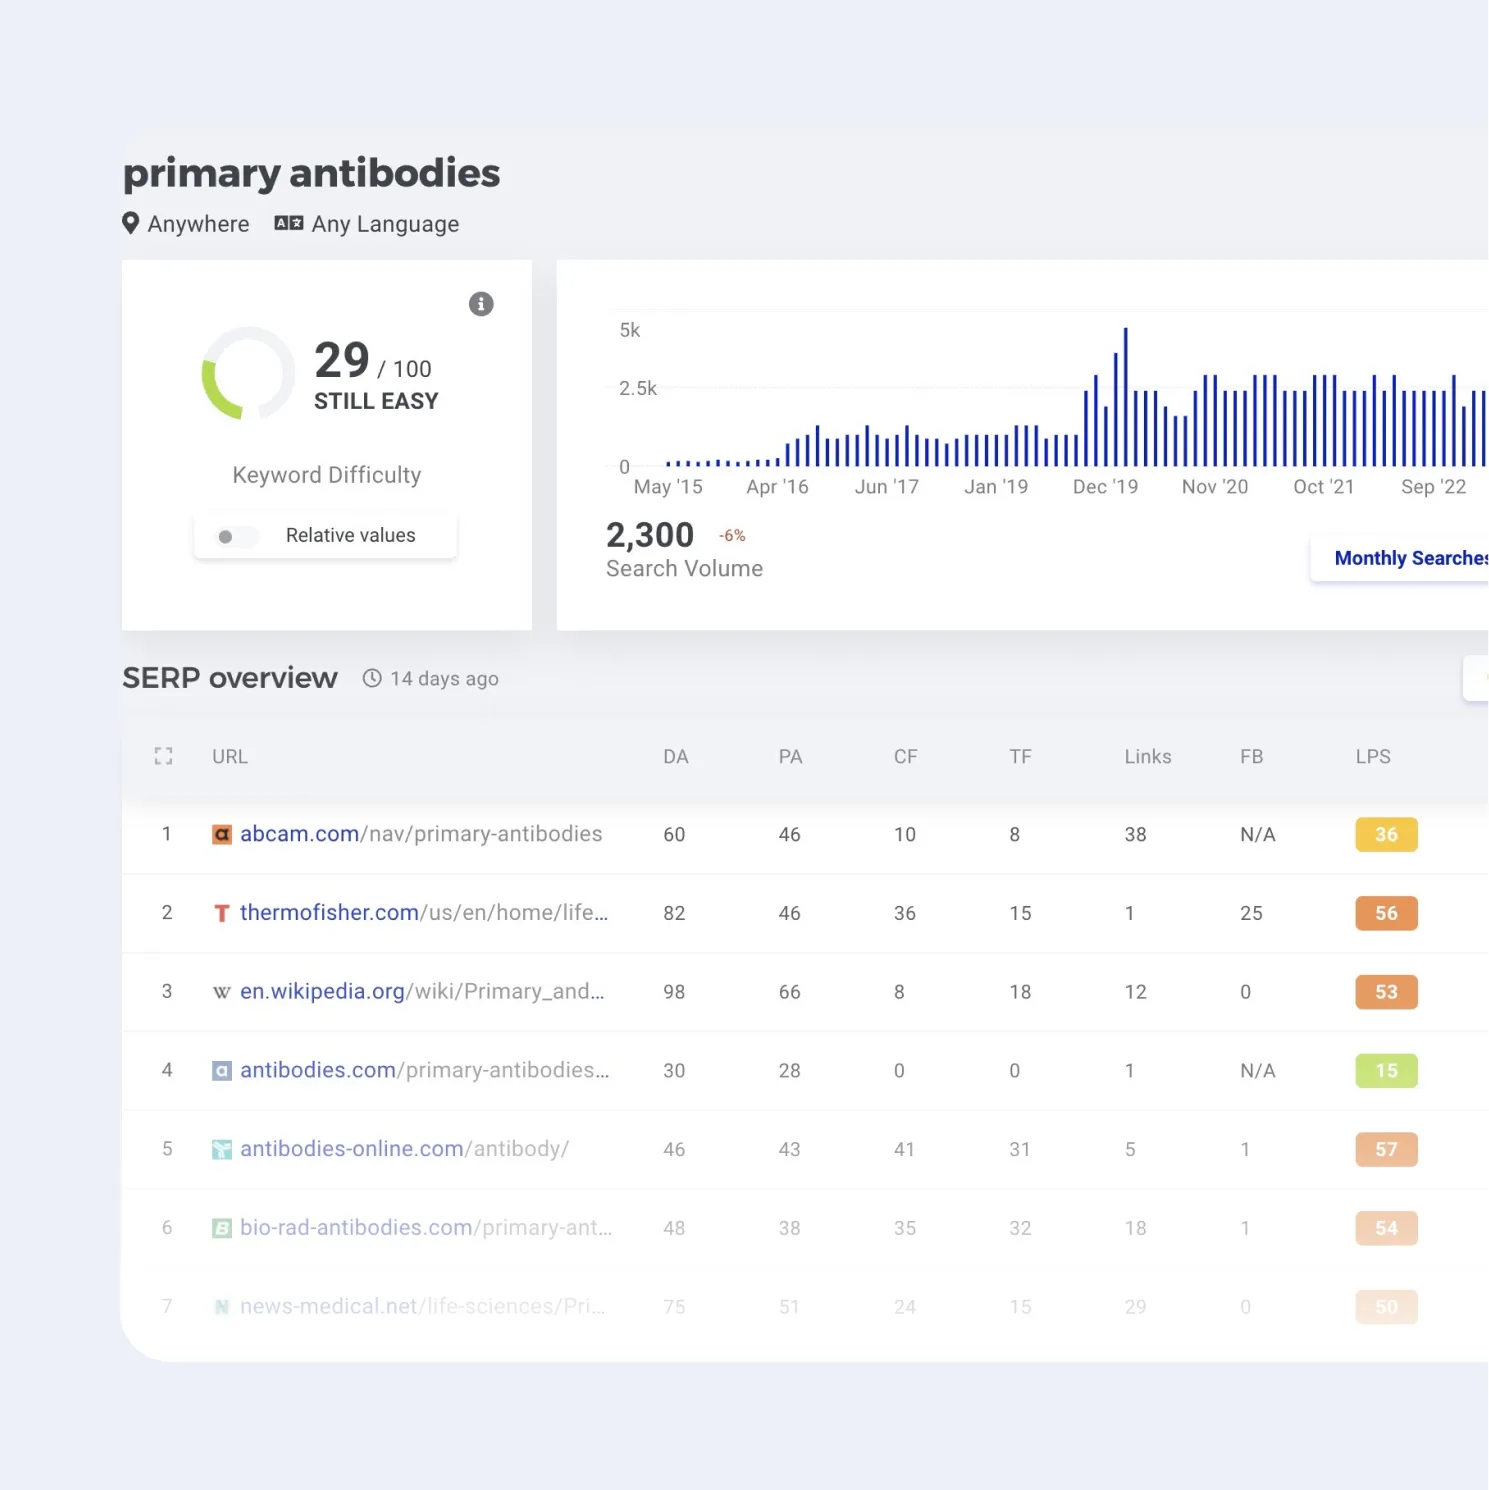Click the clock icon next to 14 days ago
This screenshot has width=1489, height=1490.
372,679
